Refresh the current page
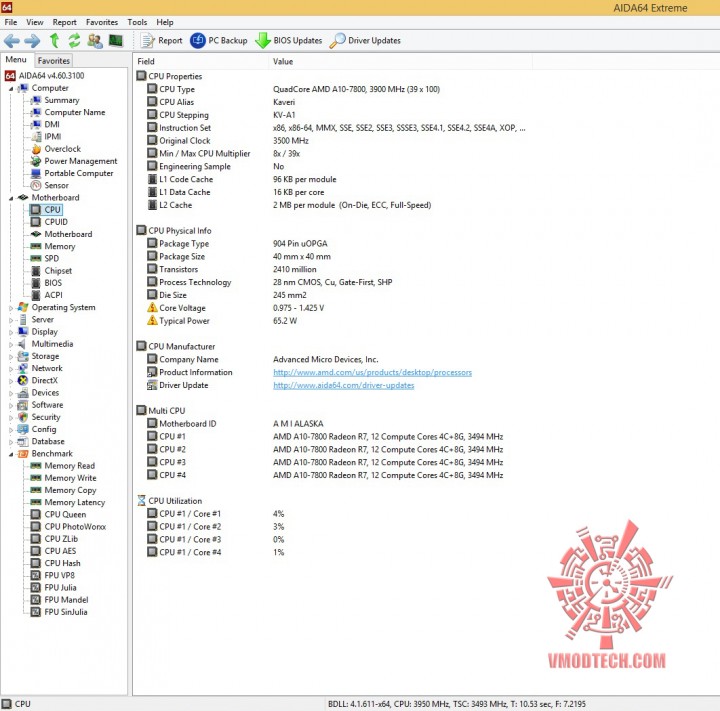Viewport: 720px width, 711px height. [x=74, y=40]
